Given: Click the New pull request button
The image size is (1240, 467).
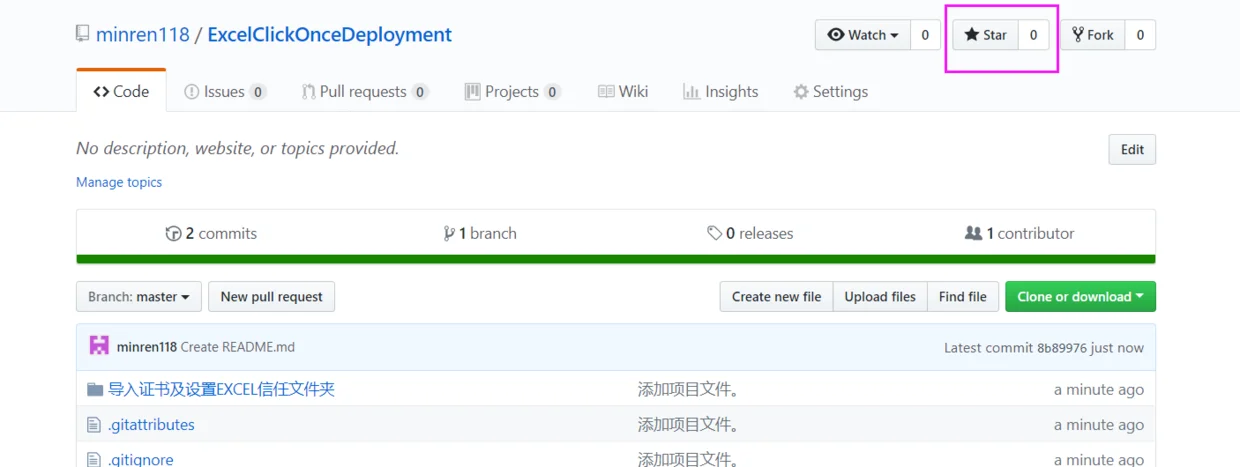Looking at the screenshot, I should pos(271,297).
